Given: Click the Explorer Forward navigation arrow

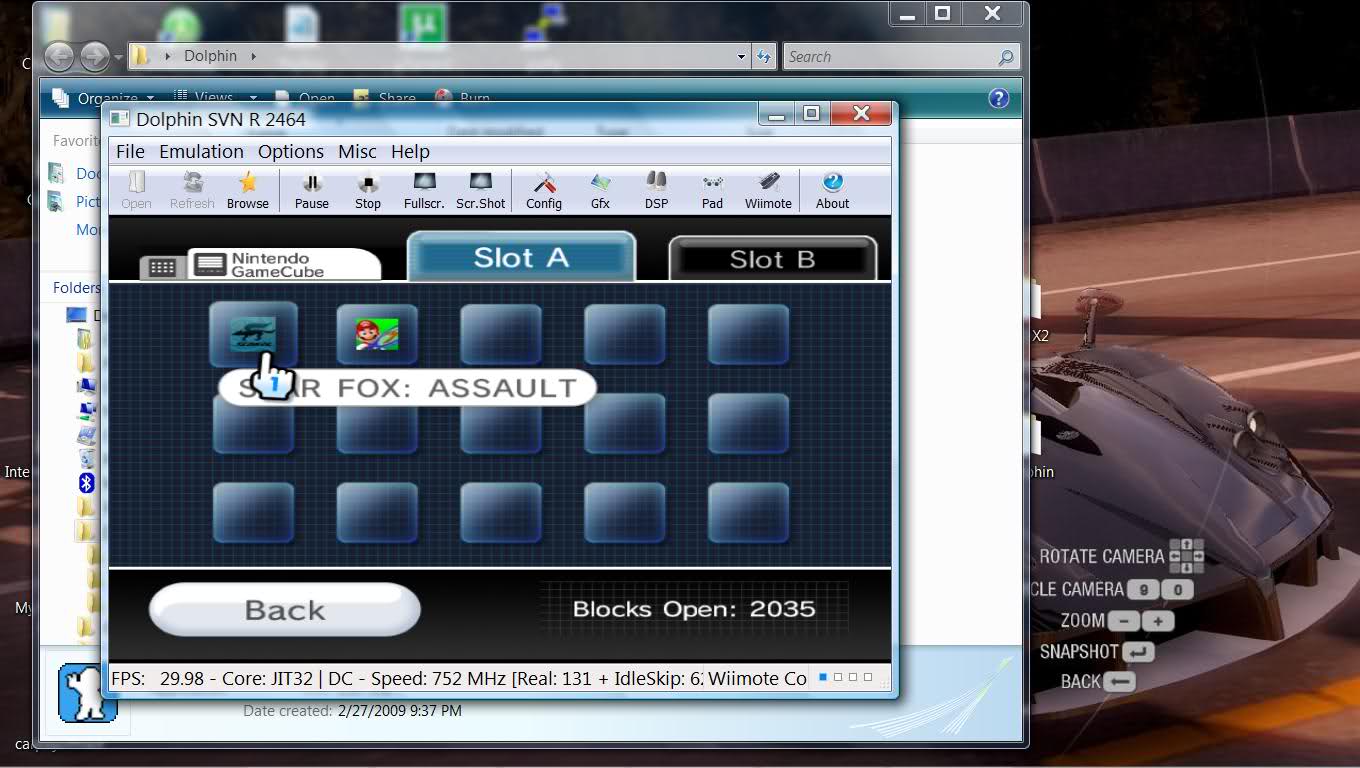Looking at the screenshot, I should [94, 57].
